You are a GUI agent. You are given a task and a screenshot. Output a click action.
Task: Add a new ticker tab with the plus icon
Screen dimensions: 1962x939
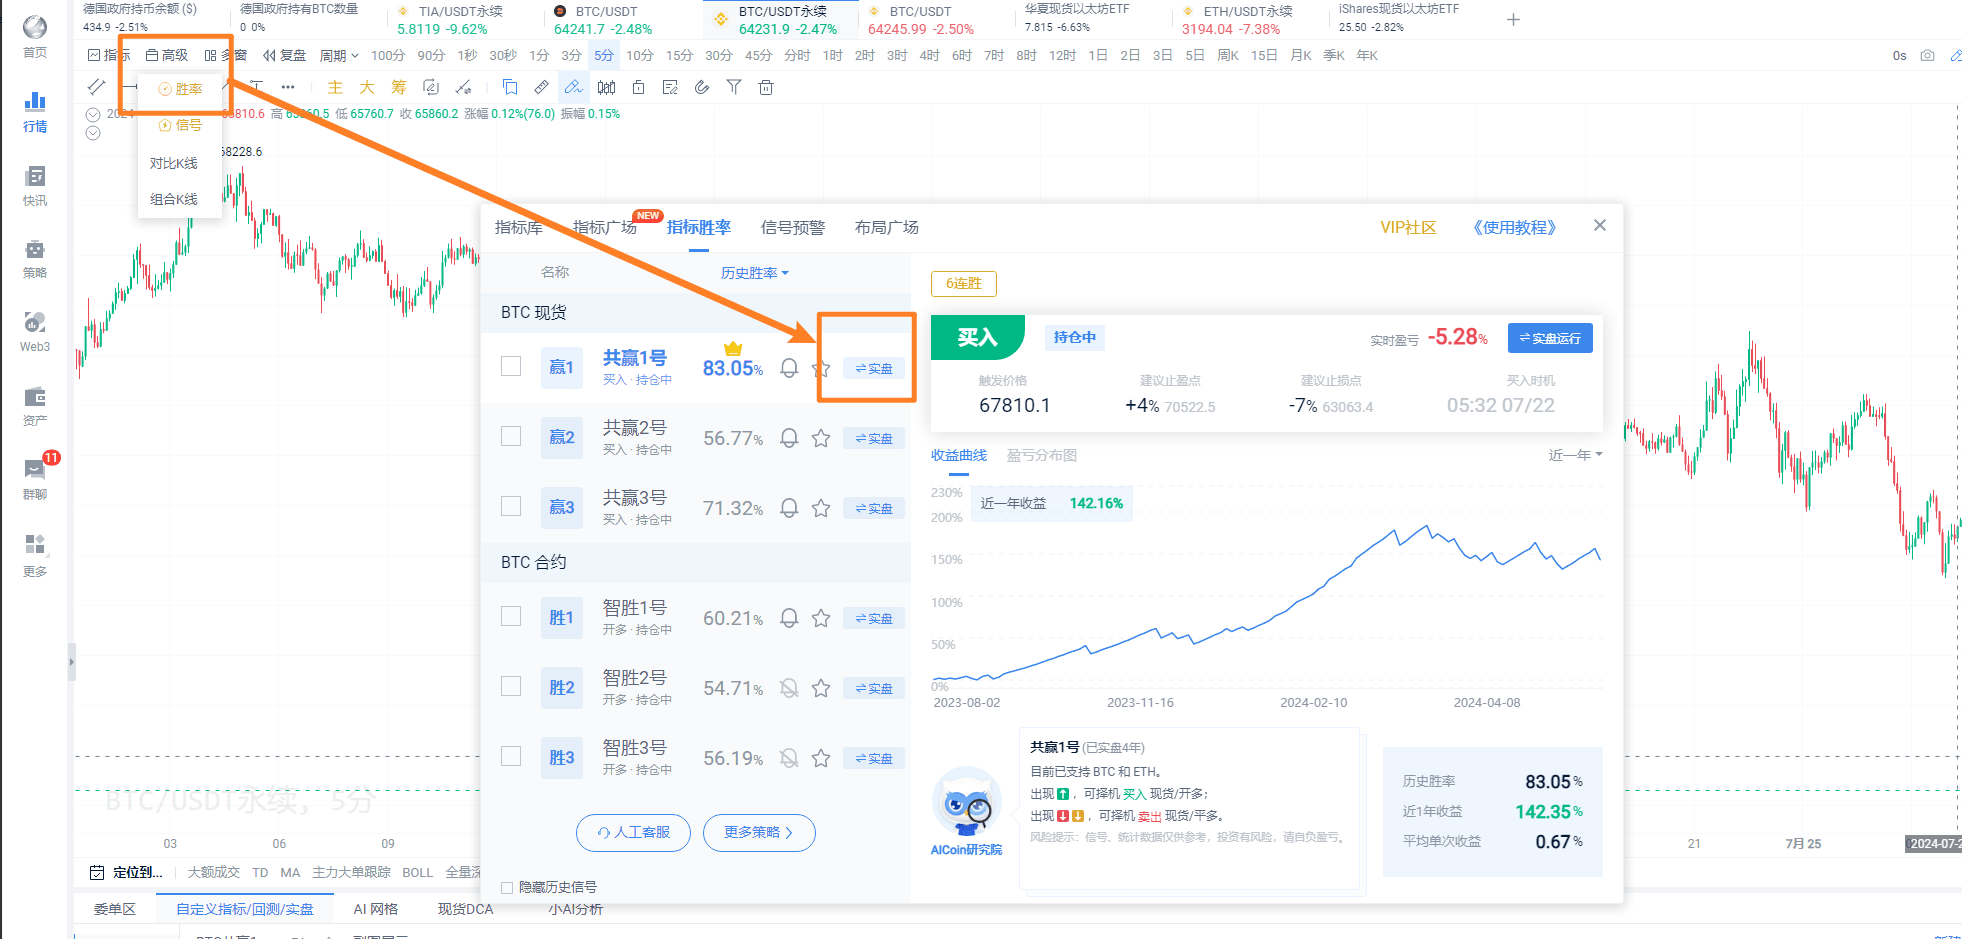click(1513, 20)
